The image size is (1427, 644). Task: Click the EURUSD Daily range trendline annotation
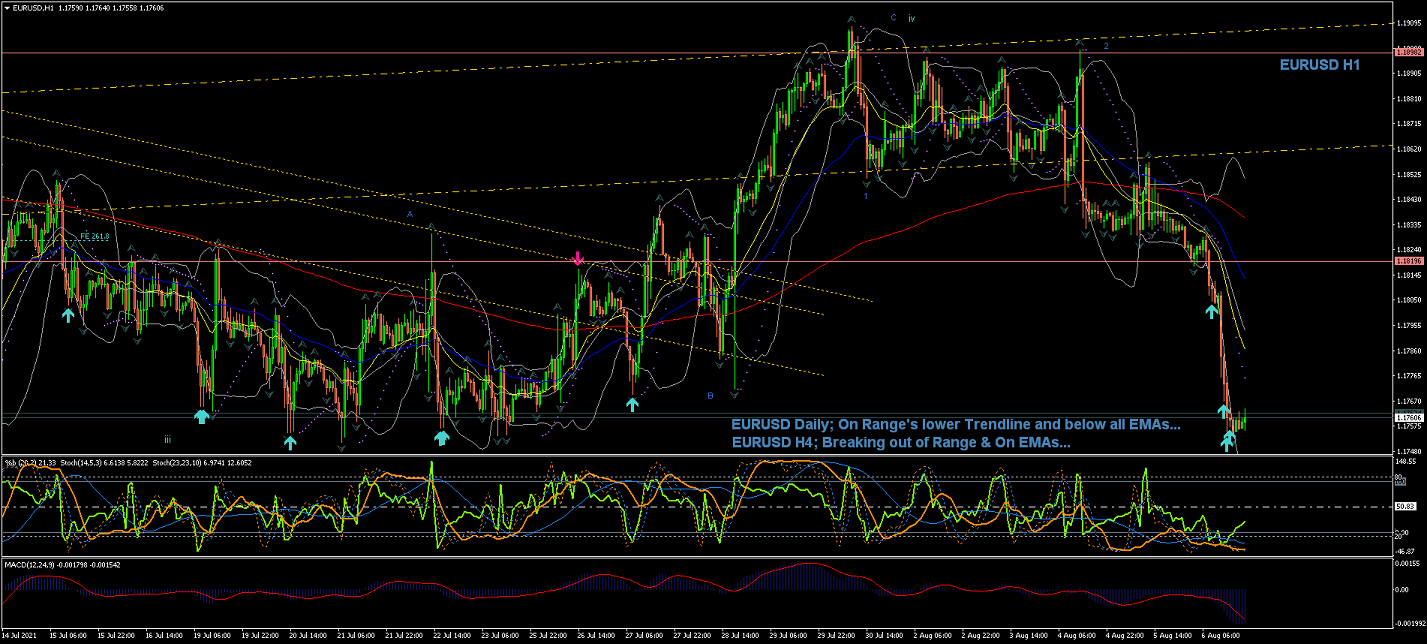(x=955, y=425)
